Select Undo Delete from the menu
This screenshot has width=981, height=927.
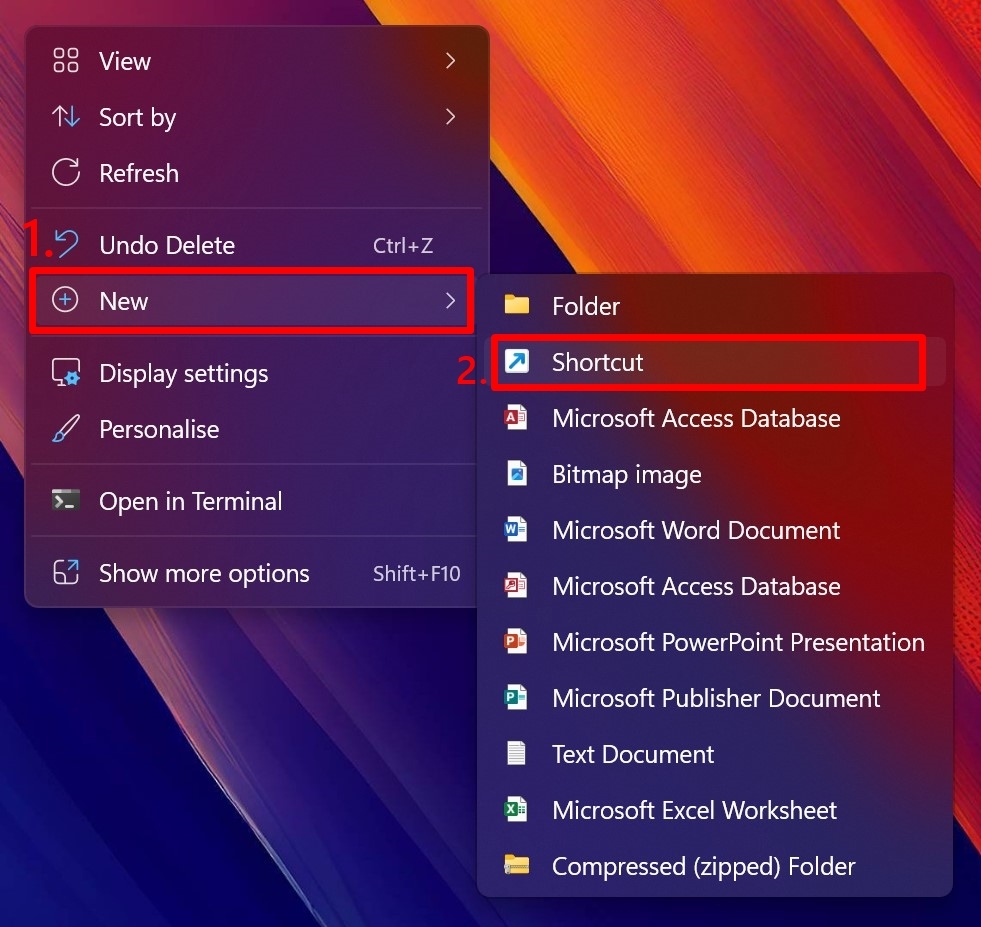pyautogui.click(x=166, y=245)
